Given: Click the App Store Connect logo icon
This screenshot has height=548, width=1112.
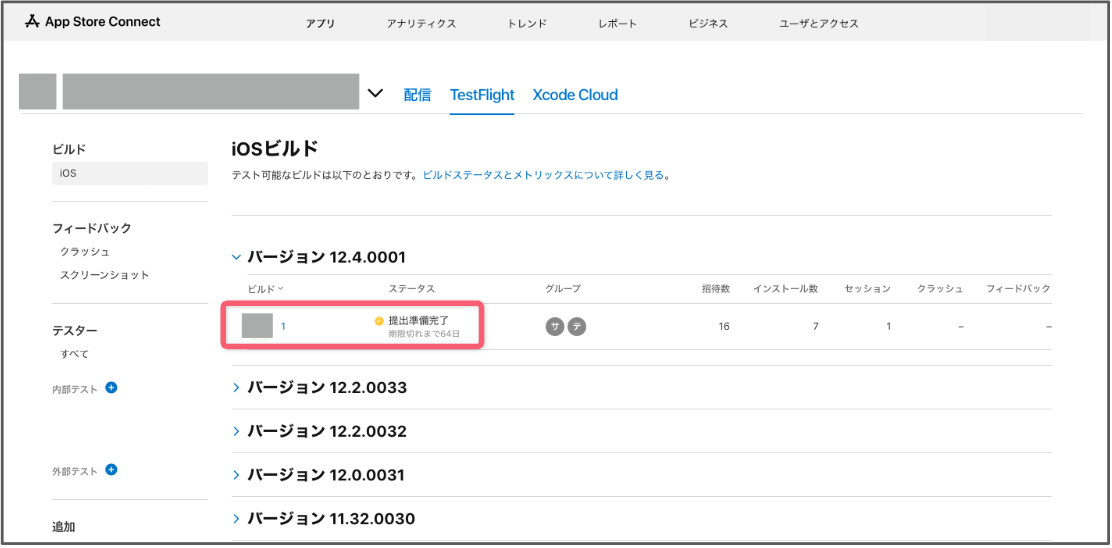Looking at the screenshot, I should click(33, 22).
